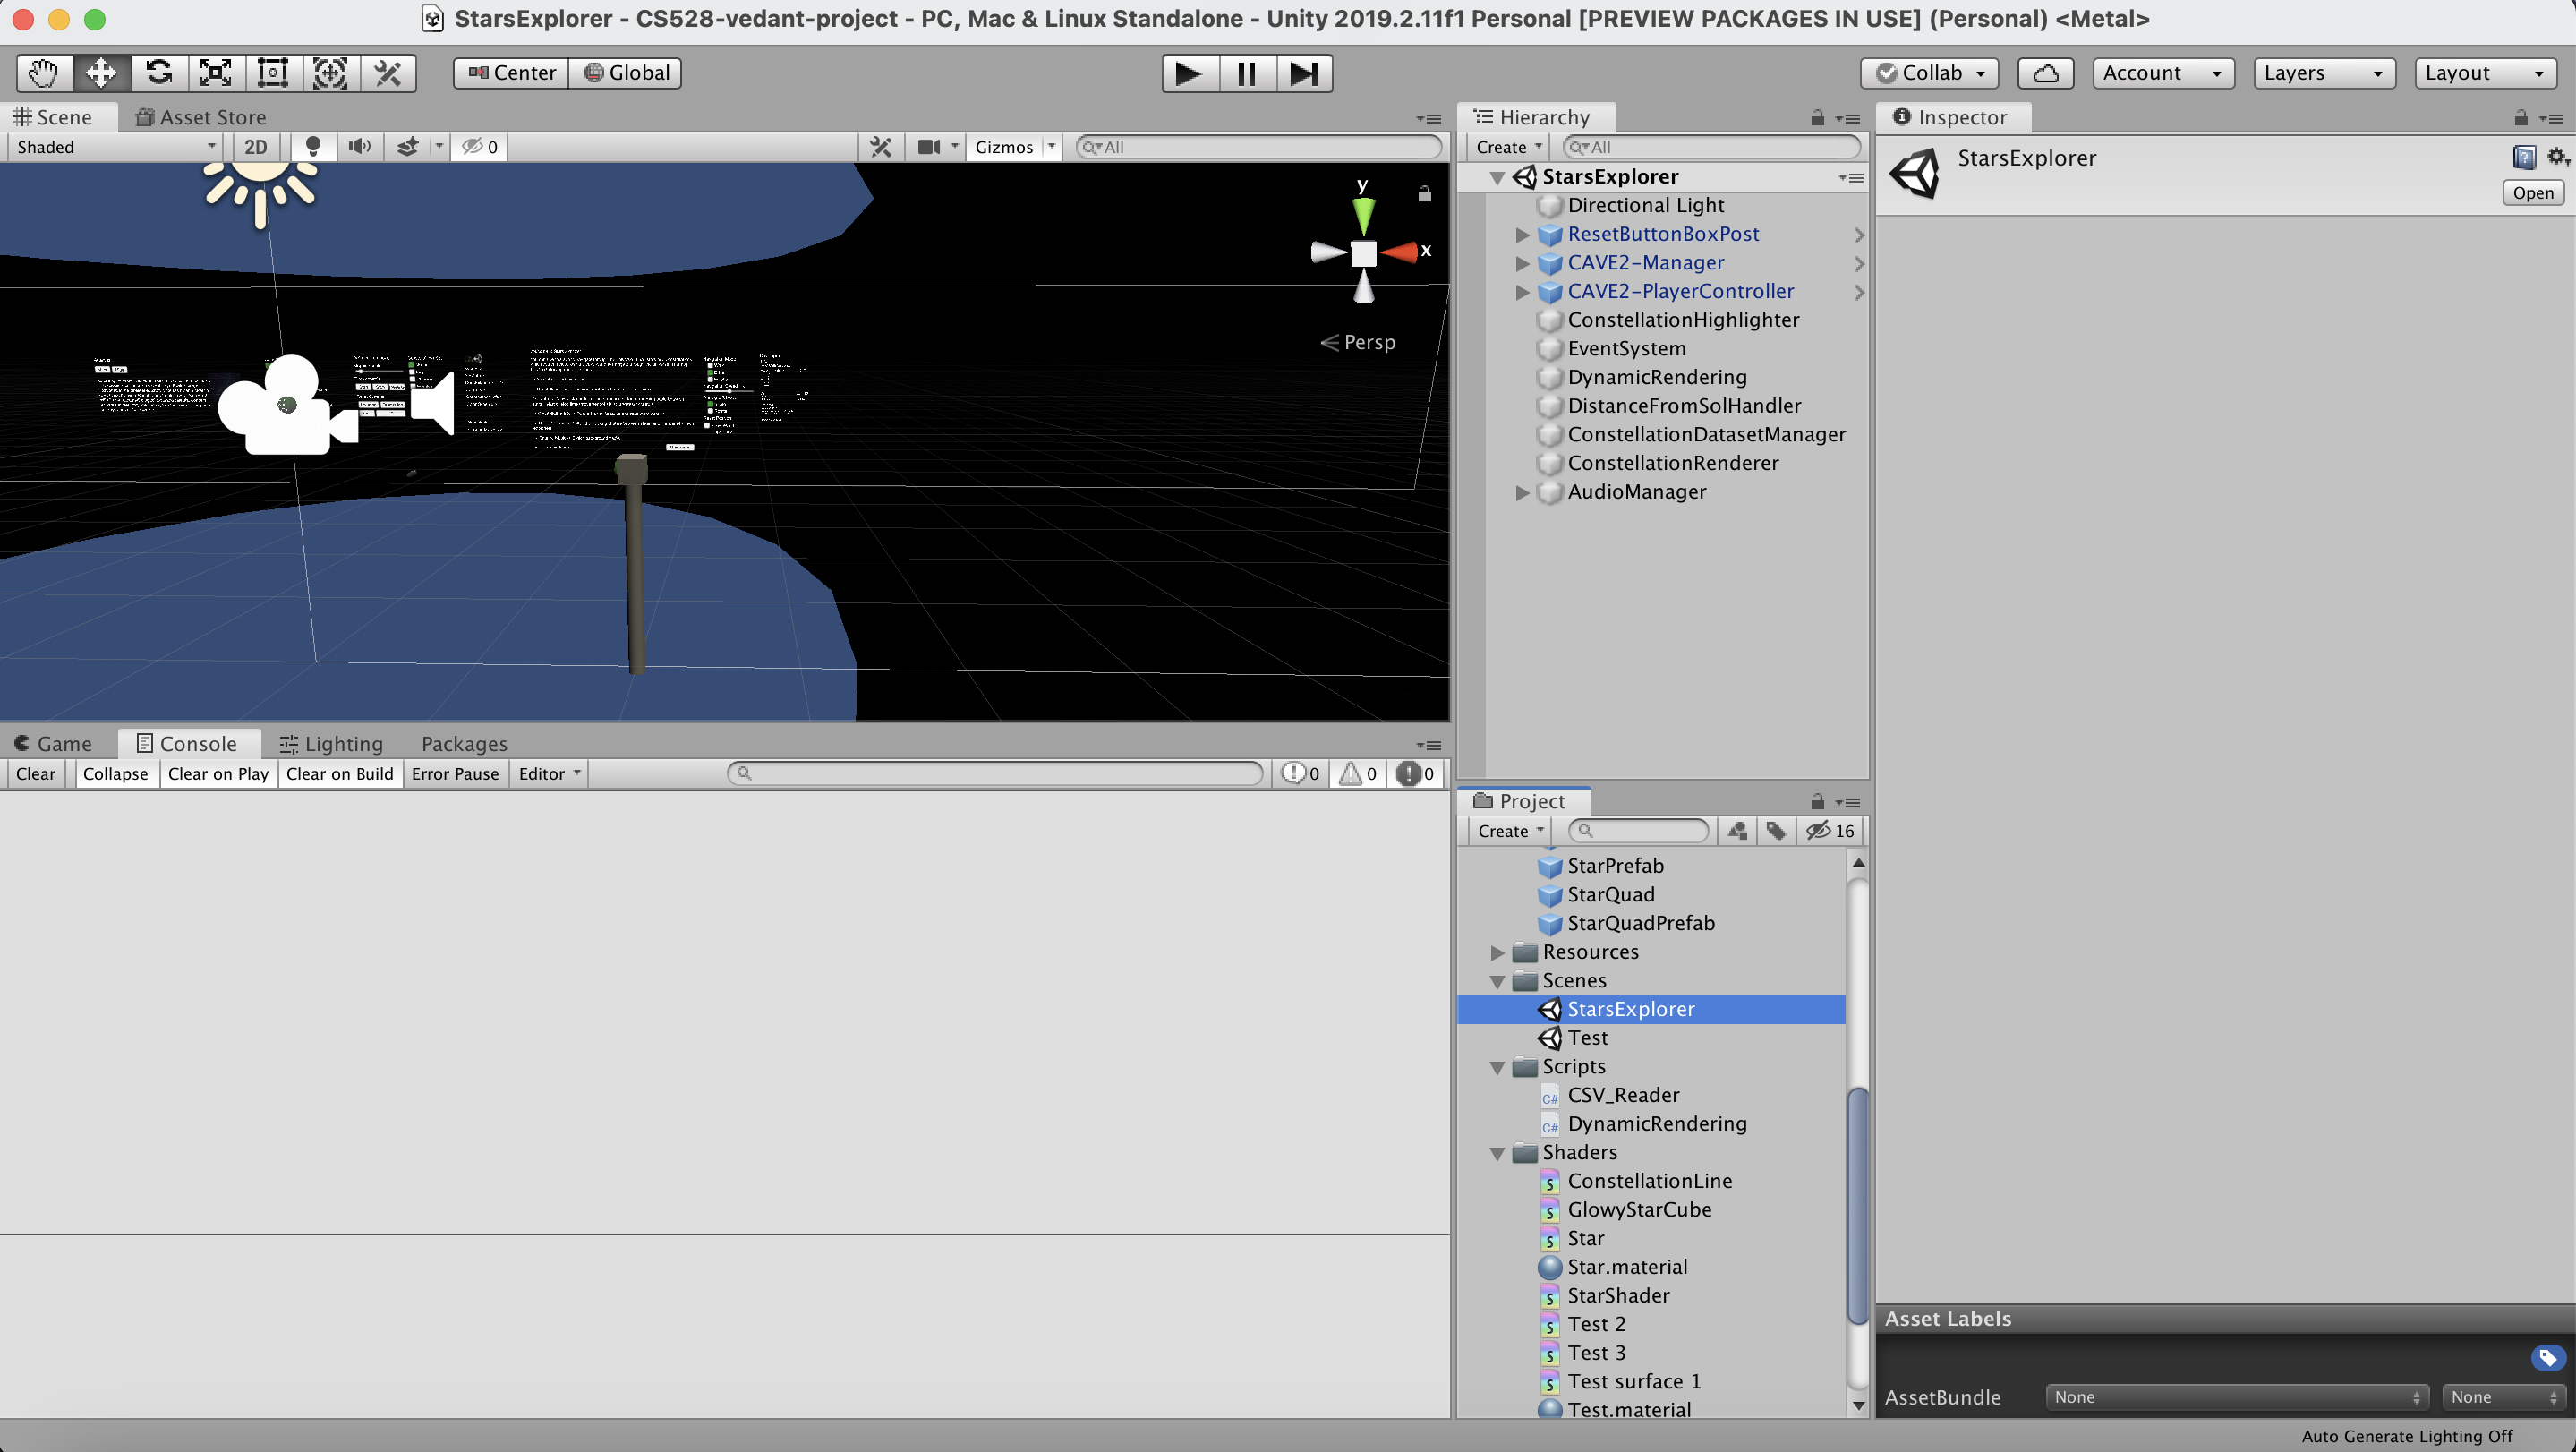Open the cloud services icon
2576x1452 pixels.
[x=2045, y=73]
